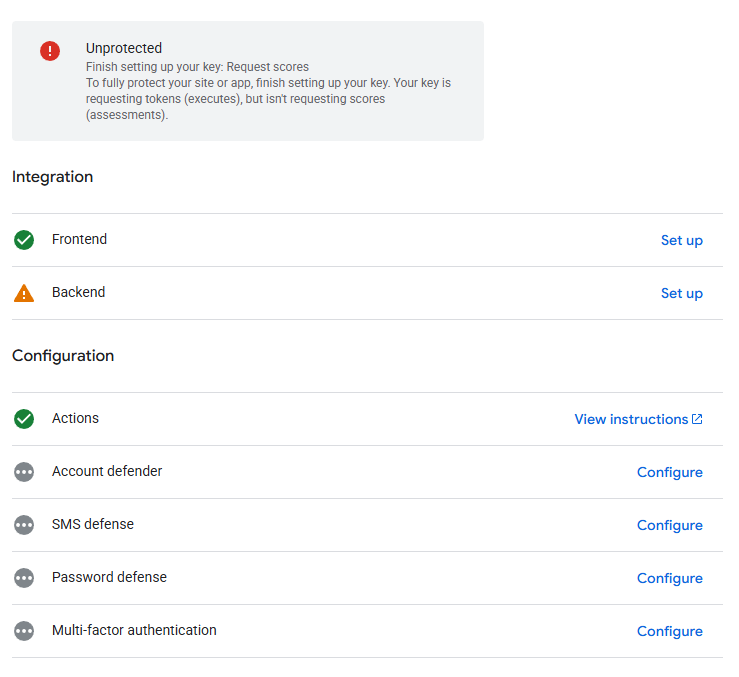Click the red Unprotected error icon

click(x=50, y=51)
